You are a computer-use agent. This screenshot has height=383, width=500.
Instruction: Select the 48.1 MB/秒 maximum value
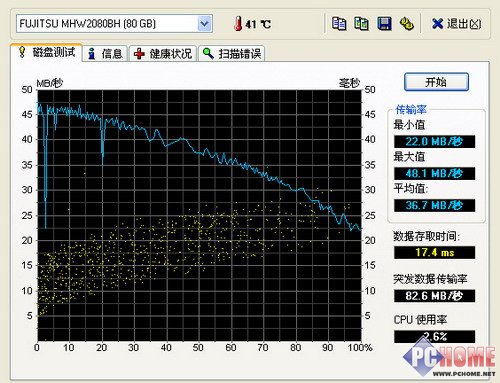click(434, 173)
